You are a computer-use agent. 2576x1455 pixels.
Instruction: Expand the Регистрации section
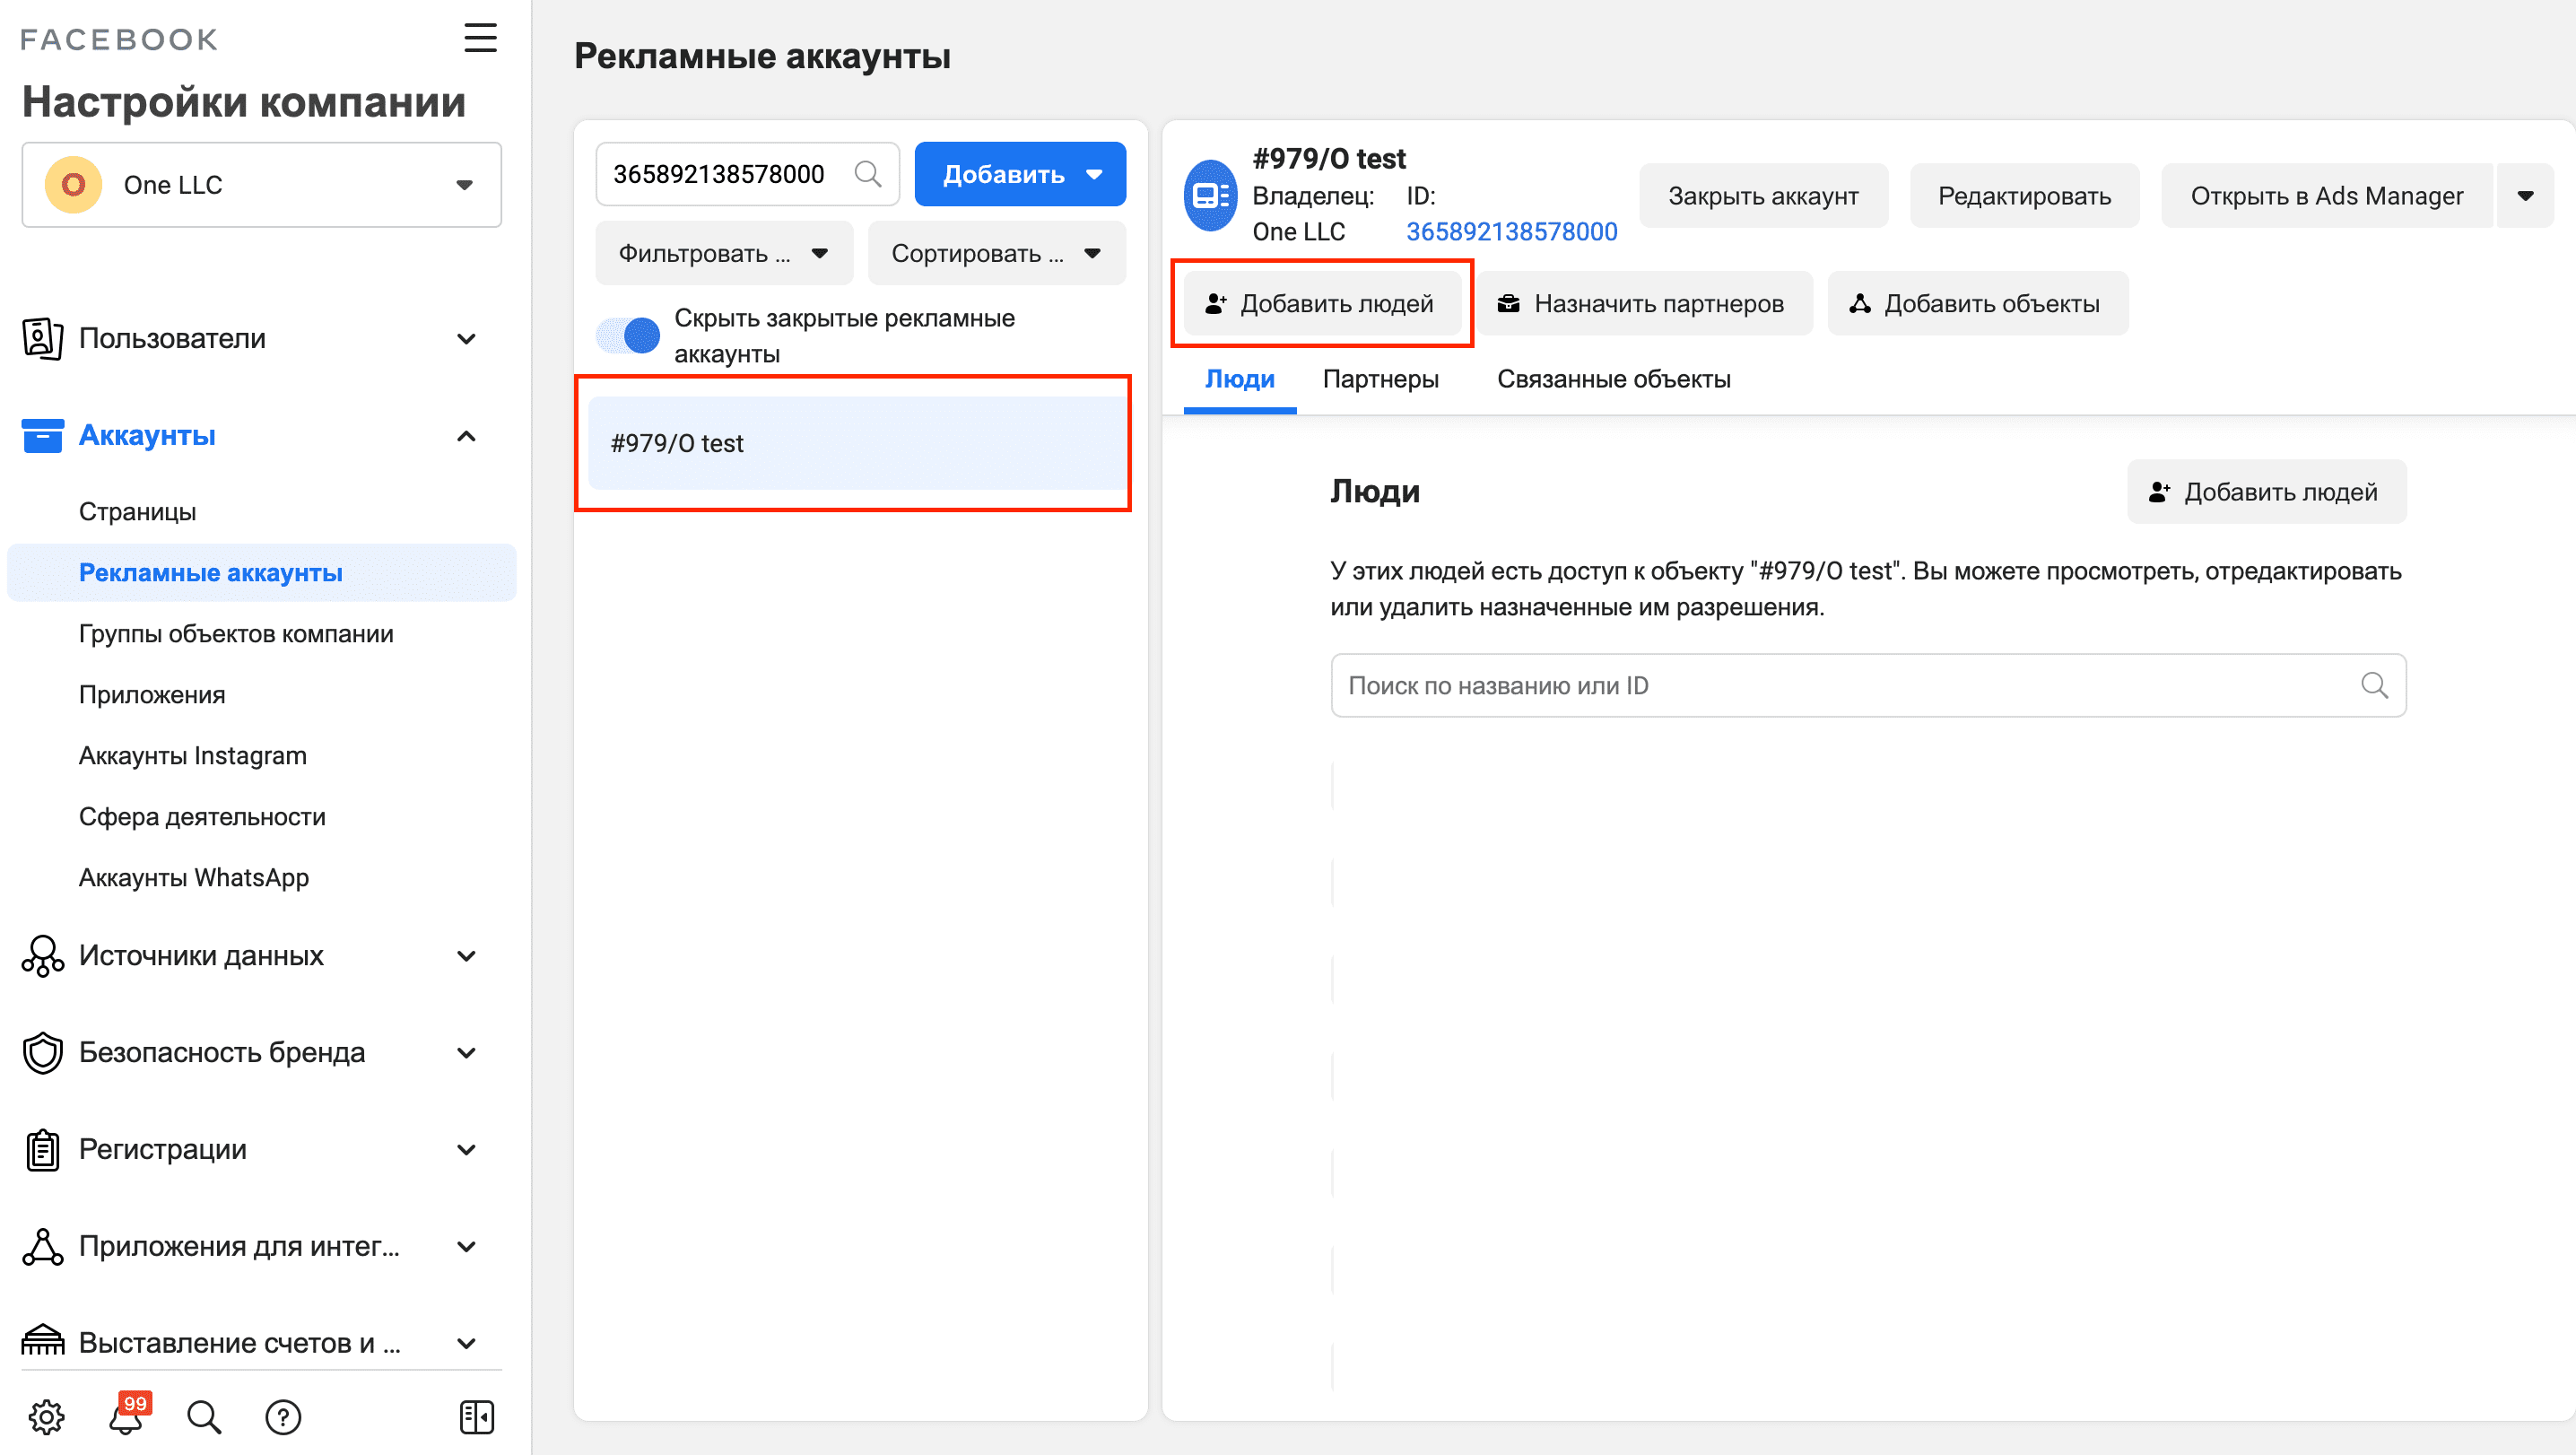click(x=466, y=1150)
